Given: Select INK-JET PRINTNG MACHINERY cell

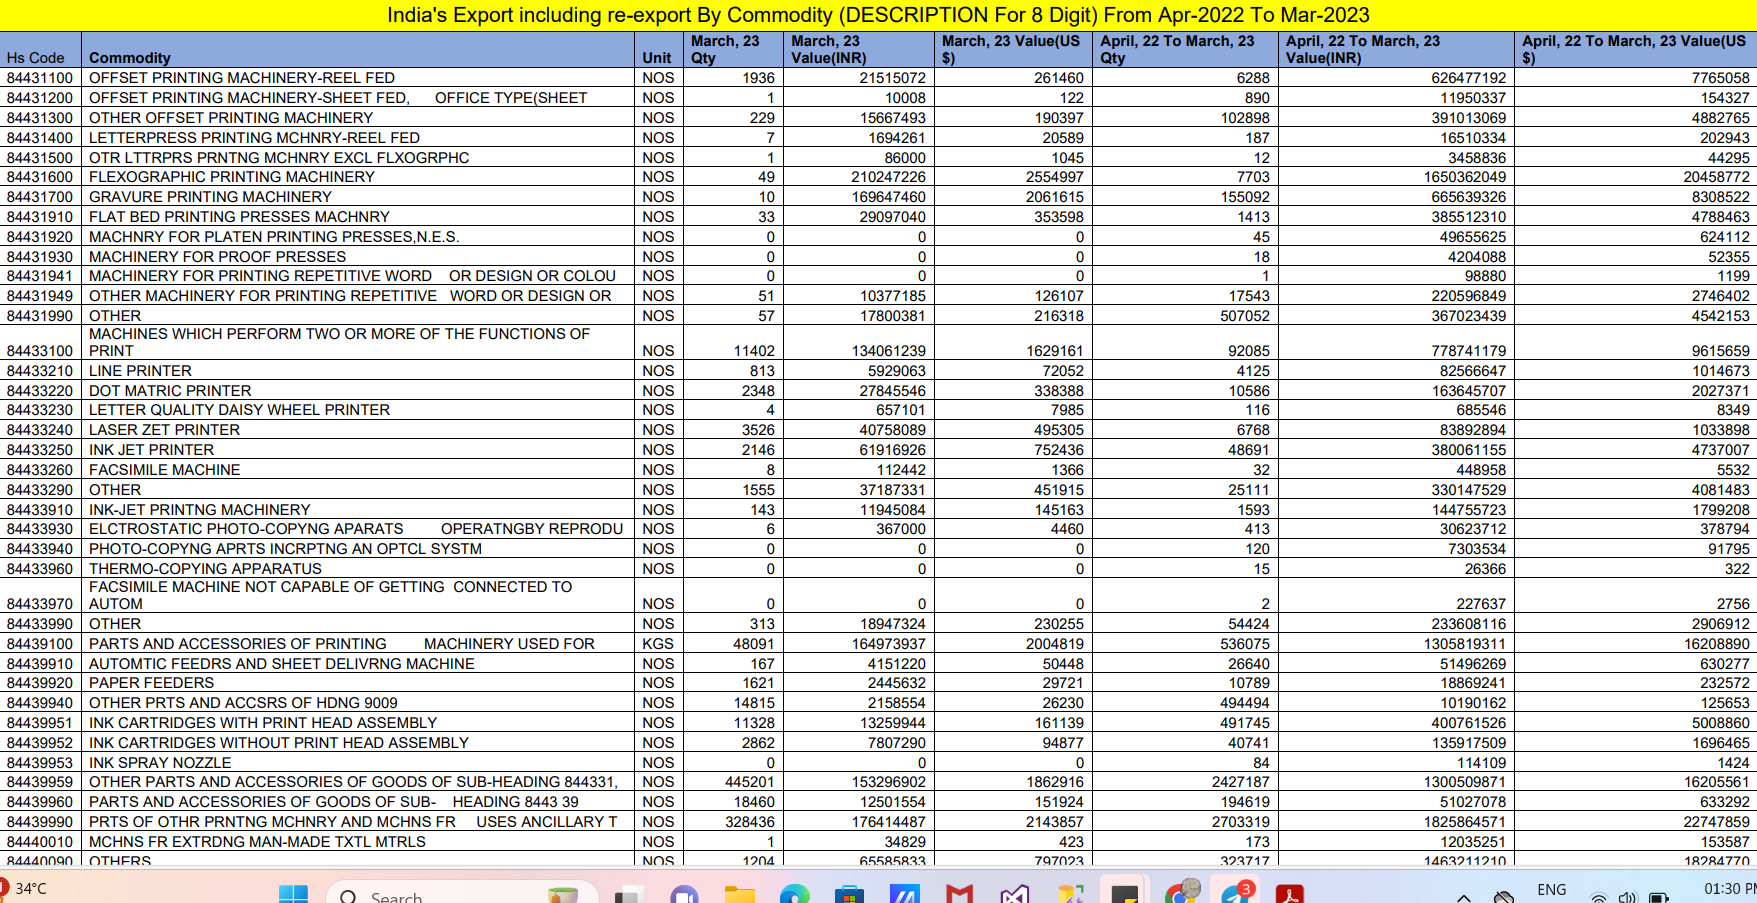Looking at the screenshot, I should pos(357,510).
